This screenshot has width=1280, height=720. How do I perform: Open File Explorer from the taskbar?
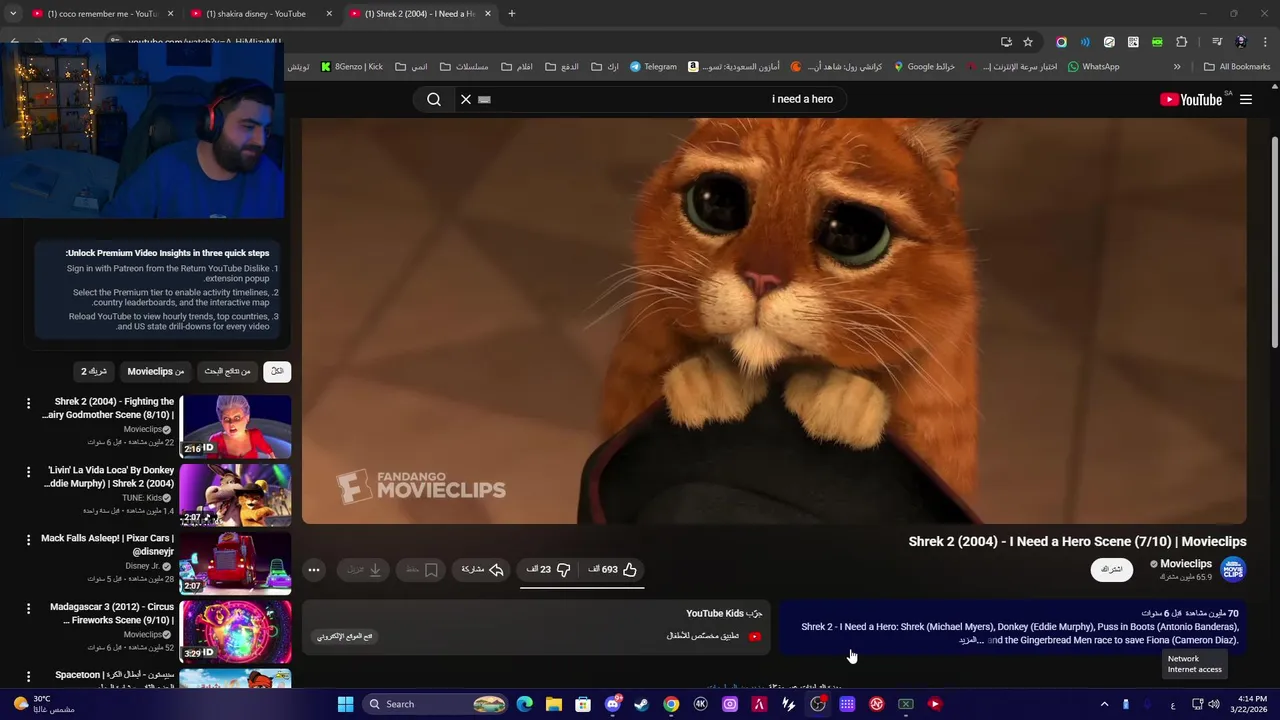(554, 704)
